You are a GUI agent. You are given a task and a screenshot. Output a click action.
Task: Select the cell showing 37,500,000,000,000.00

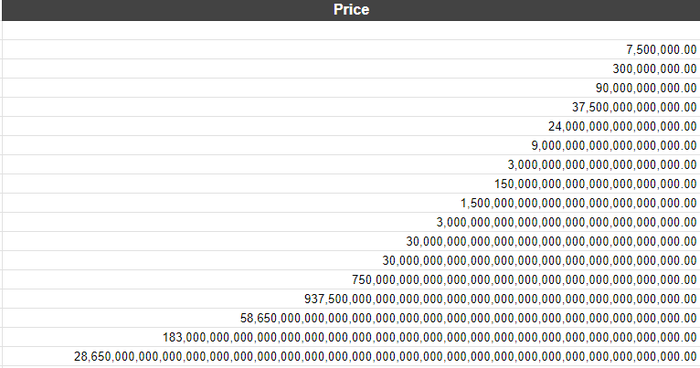tap(351, 107)
